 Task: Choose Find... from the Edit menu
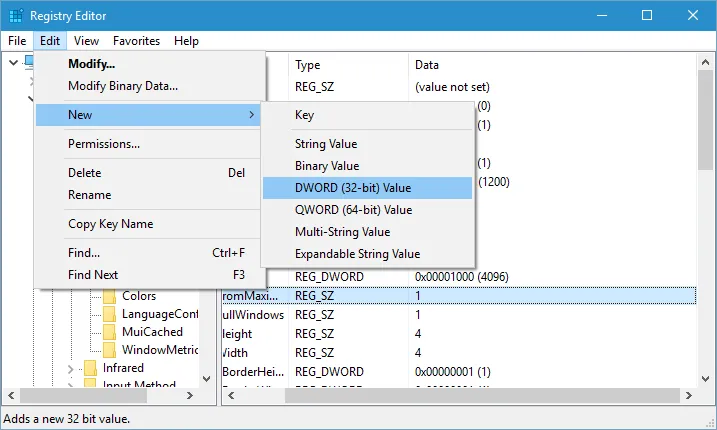click(x=150, y=253)
